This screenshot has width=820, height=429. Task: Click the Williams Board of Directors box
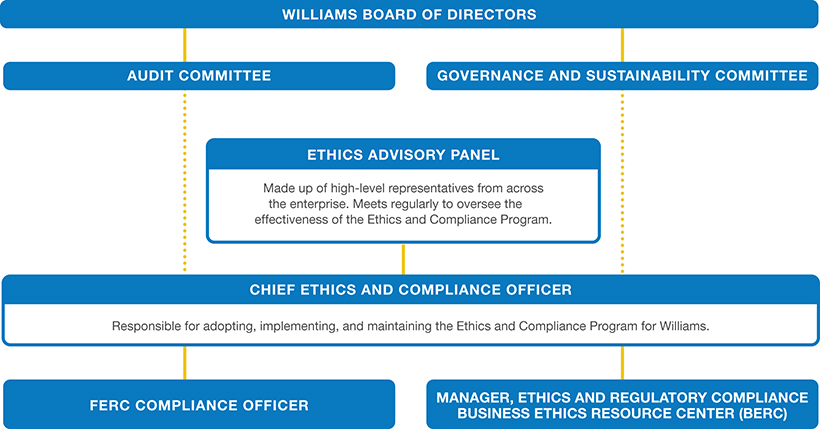click(409, 14)
